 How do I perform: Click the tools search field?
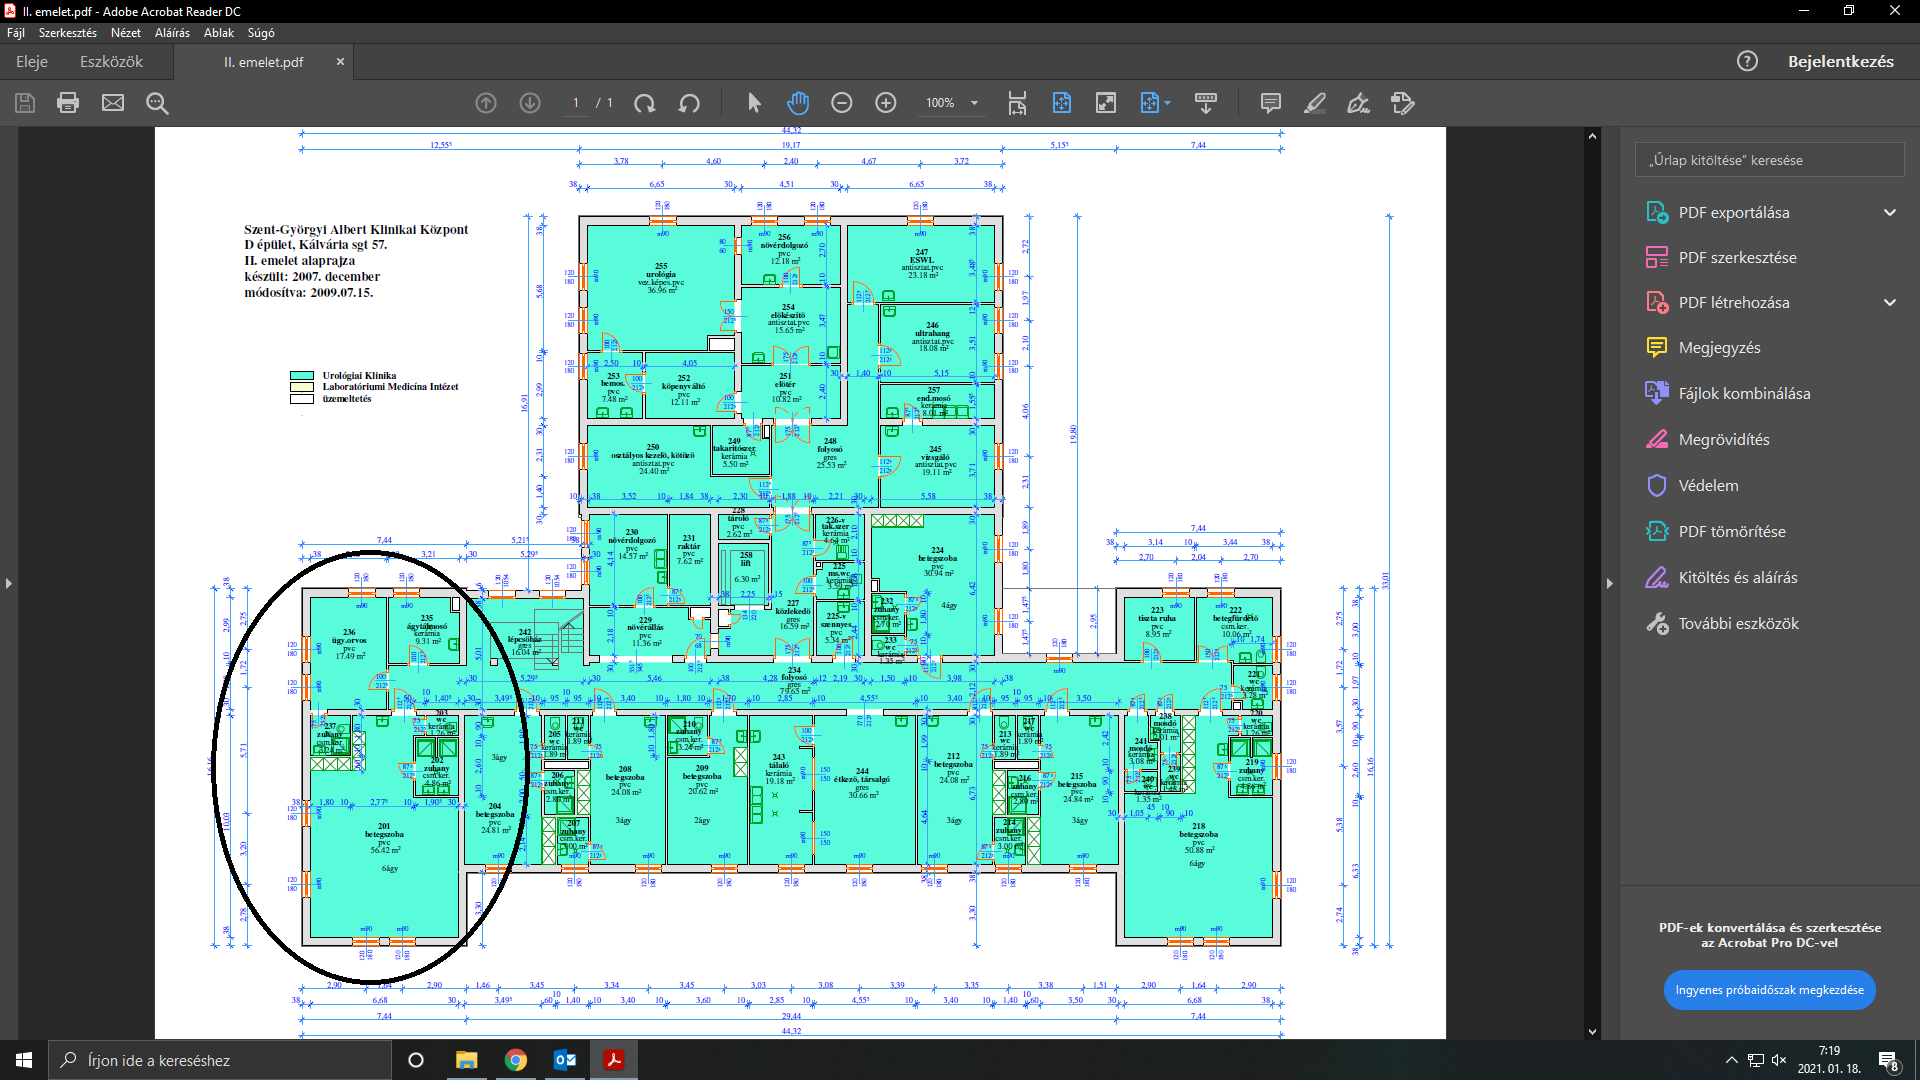point(1768,160)
